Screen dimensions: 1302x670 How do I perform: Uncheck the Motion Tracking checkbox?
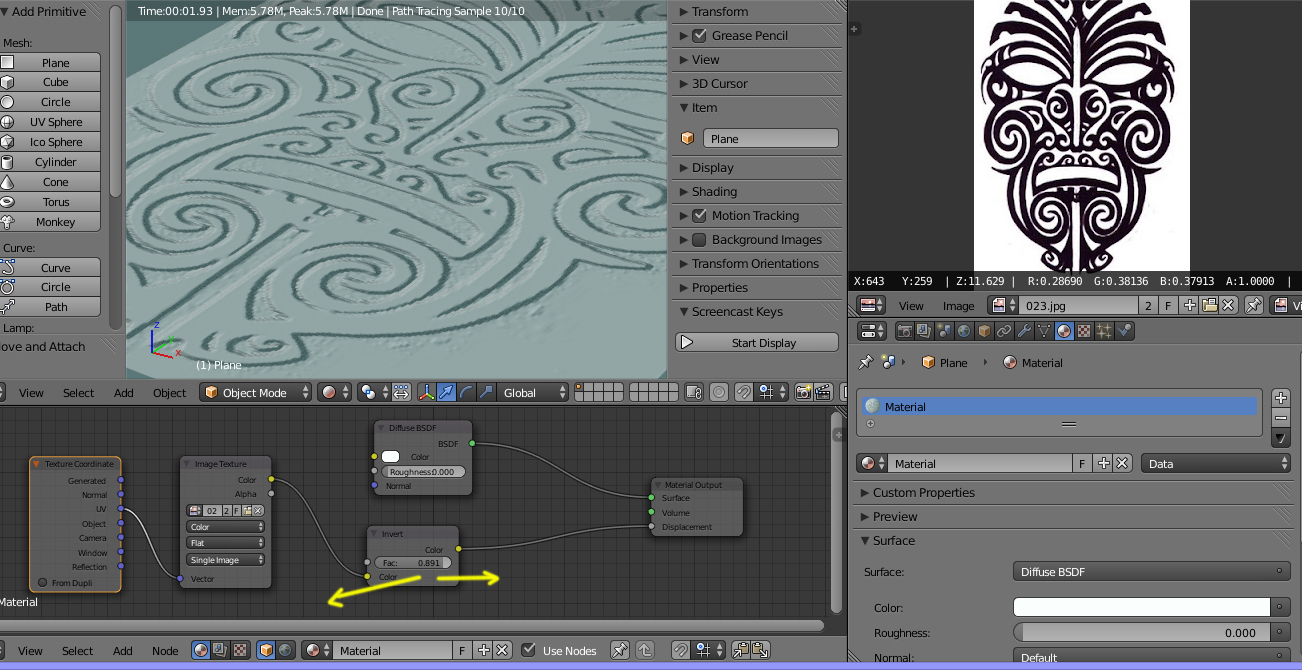699,216
